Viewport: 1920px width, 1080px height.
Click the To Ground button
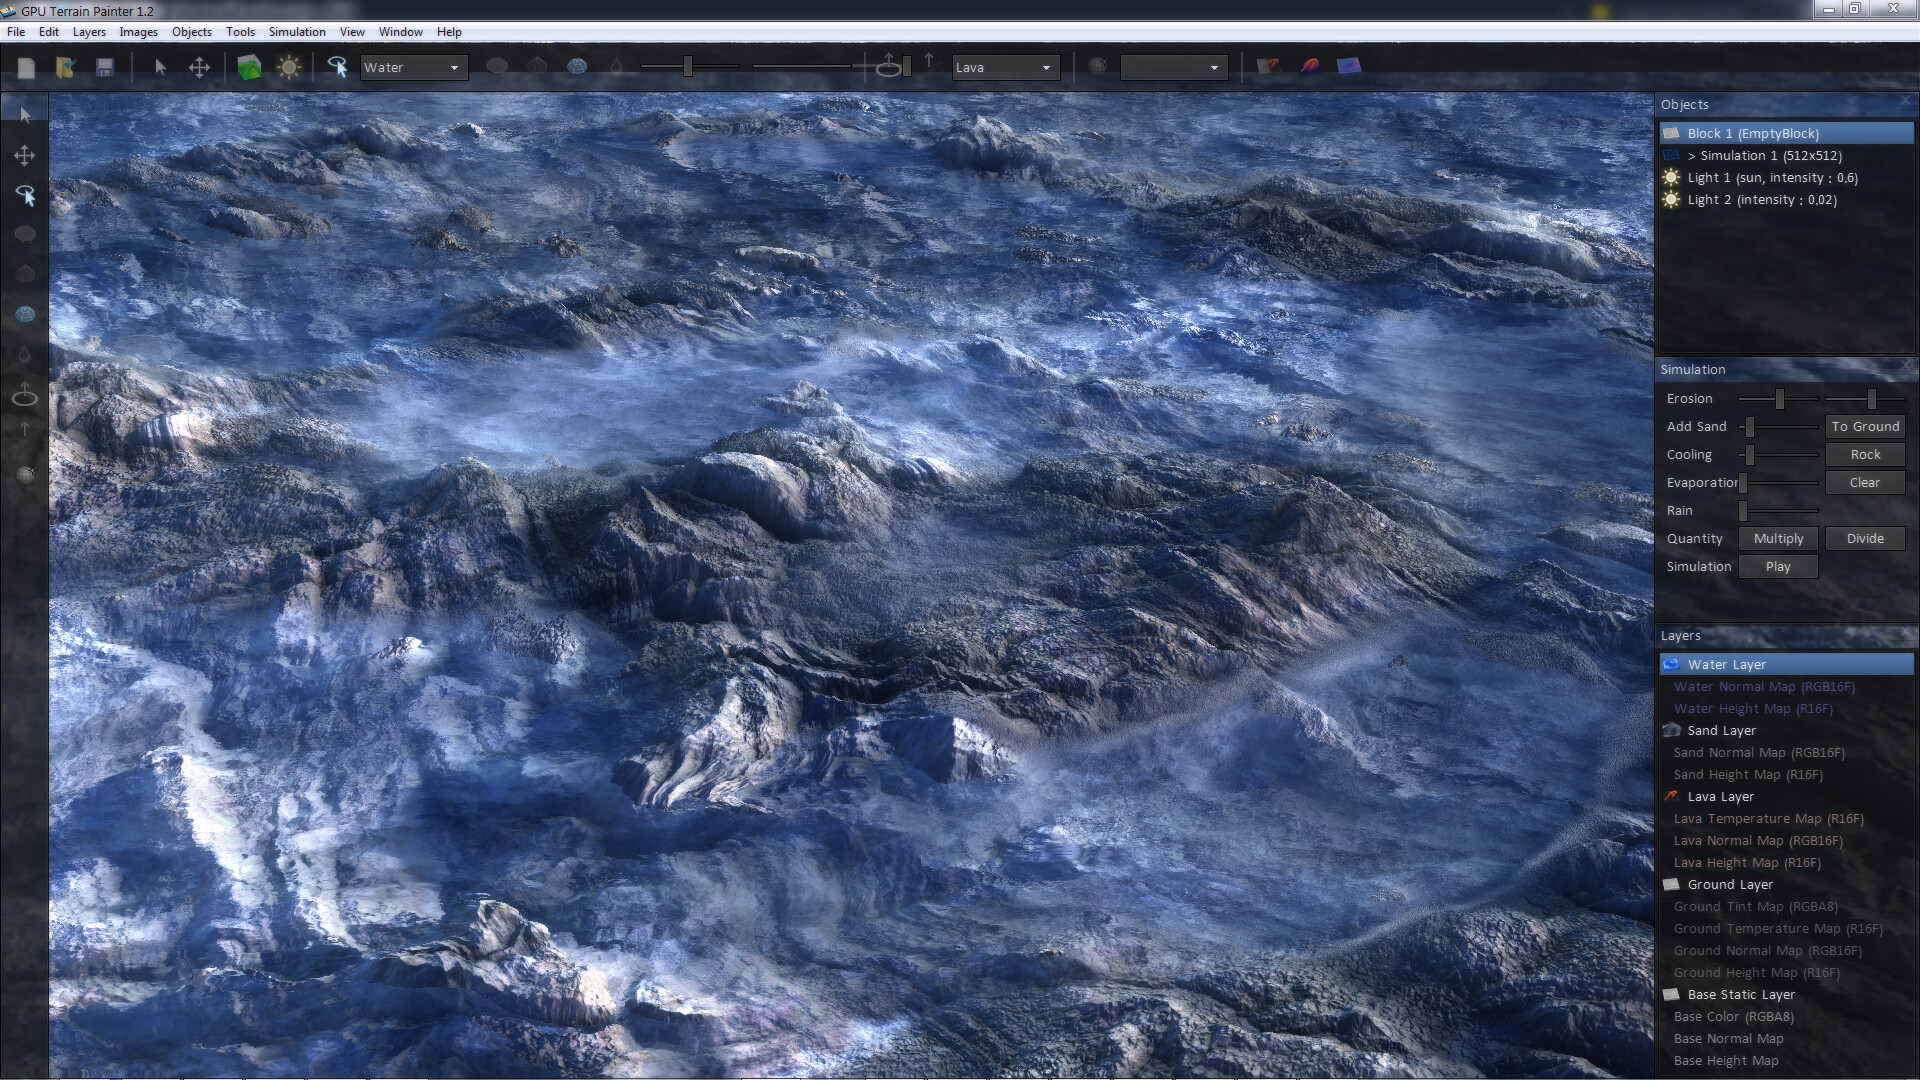point(1865,426)
